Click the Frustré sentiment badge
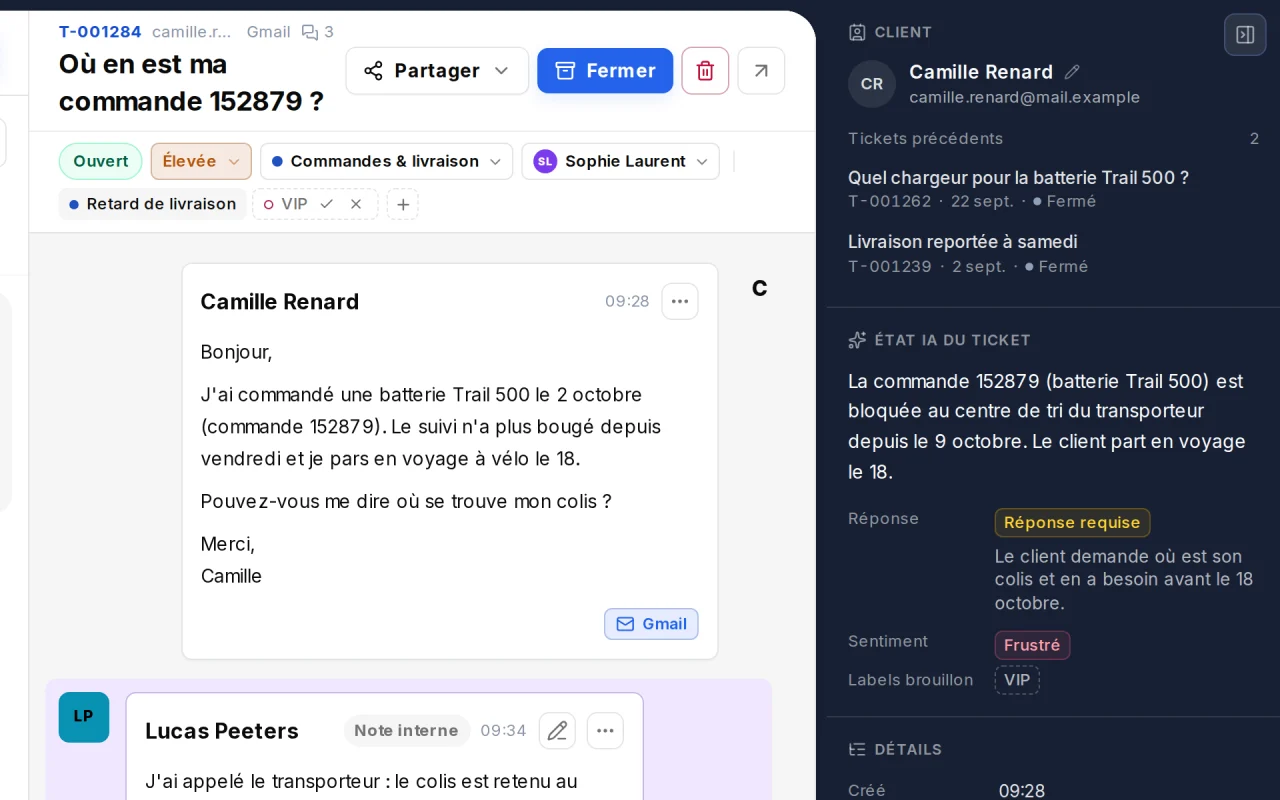Image resolution: width=1280 pixels, height=800 pixels. (1032, 645)
